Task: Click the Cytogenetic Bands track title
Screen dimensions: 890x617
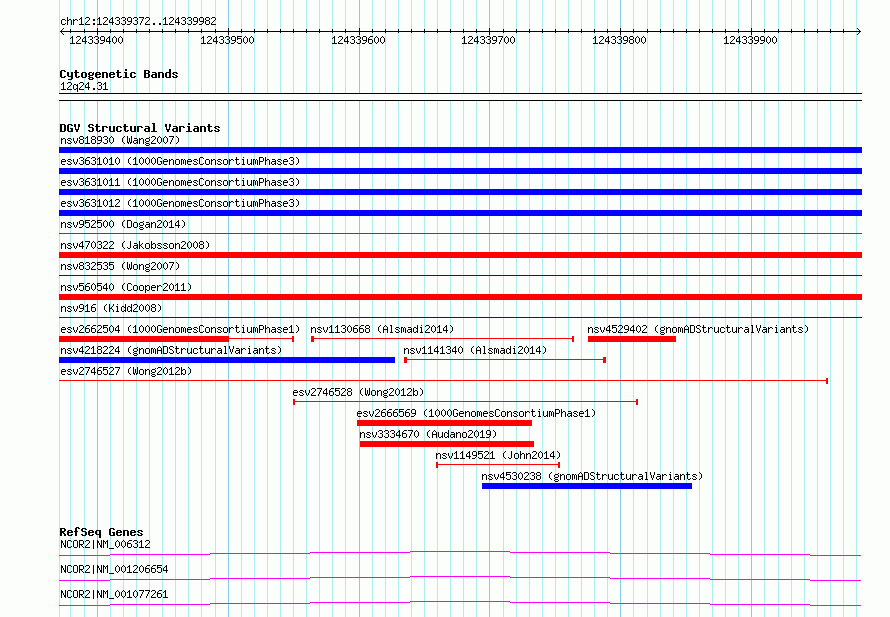Action: pos(119,74)
